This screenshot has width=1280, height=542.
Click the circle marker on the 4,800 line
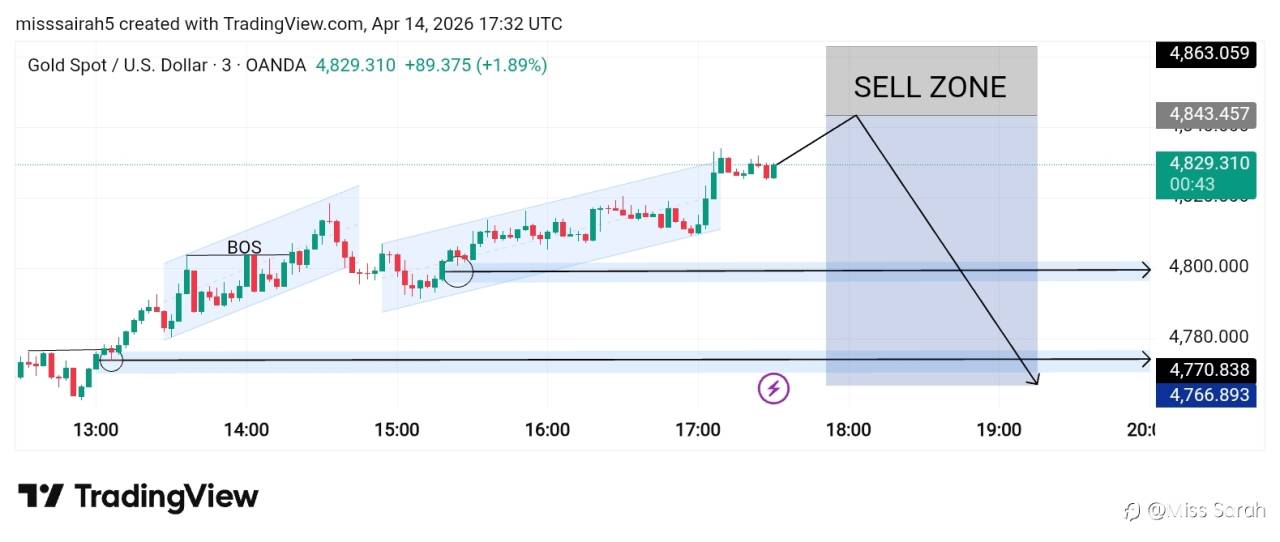pyautogui.click(x=458, y=272)
